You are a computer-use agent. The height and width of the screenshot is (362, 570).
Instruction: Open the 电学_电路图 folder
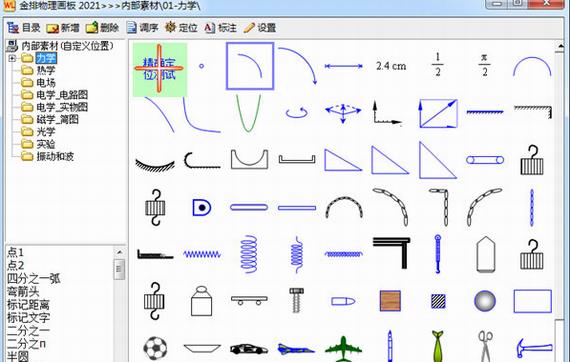coord(62,95)
